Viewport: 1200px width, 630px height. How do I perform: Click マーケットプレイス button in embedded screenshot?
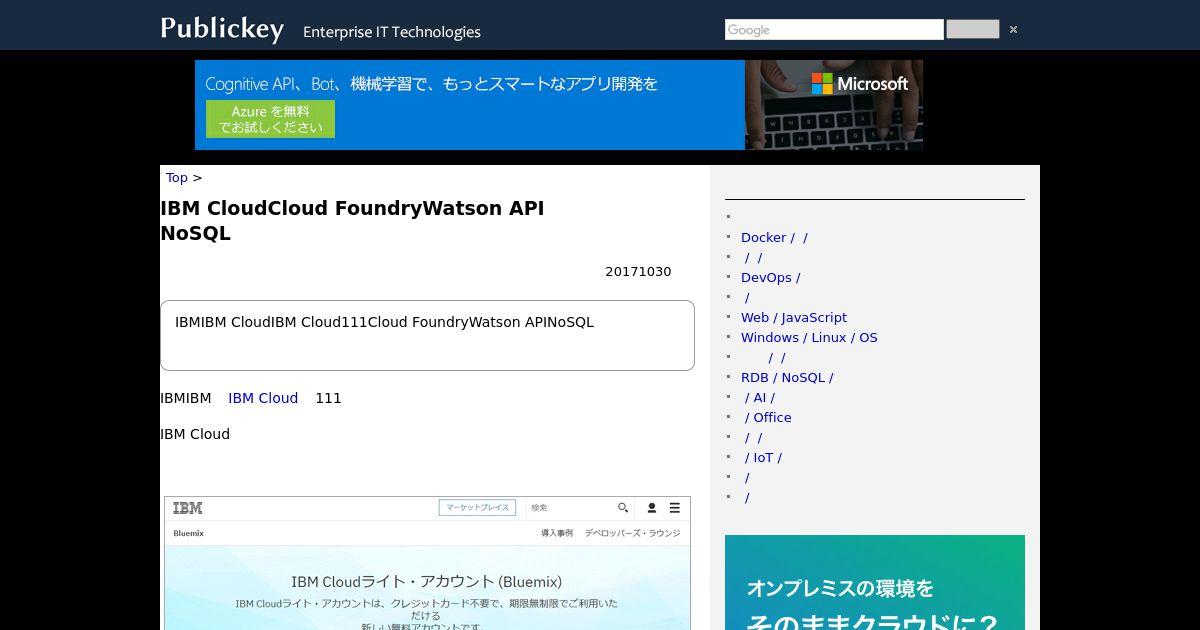pyautogui.click(x=477, y=508)
